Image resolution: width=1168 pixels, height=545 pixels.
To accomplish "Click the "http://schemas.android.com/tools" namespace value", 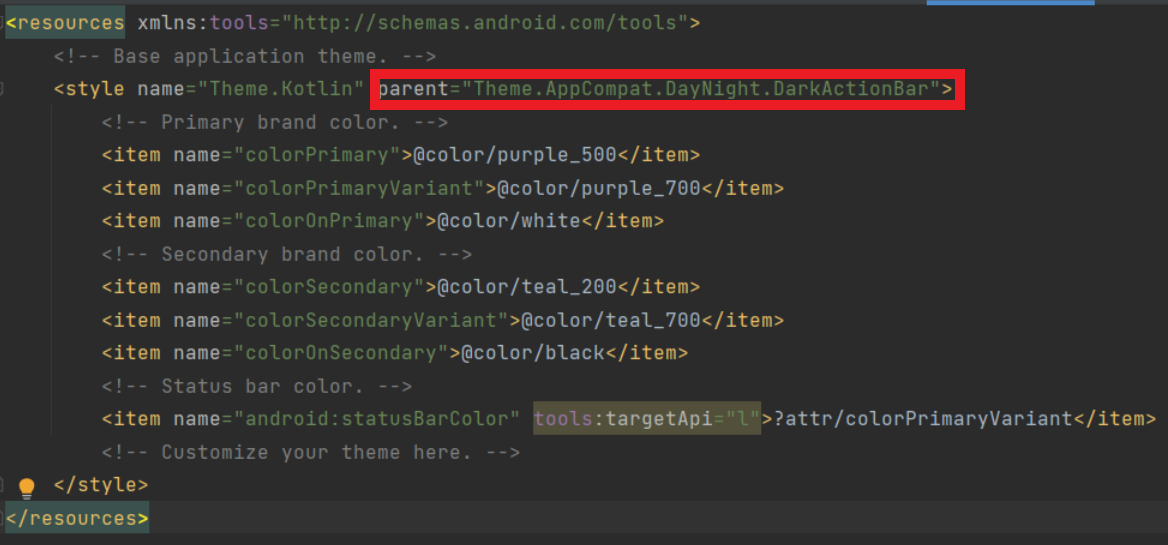I will [484, 23].
